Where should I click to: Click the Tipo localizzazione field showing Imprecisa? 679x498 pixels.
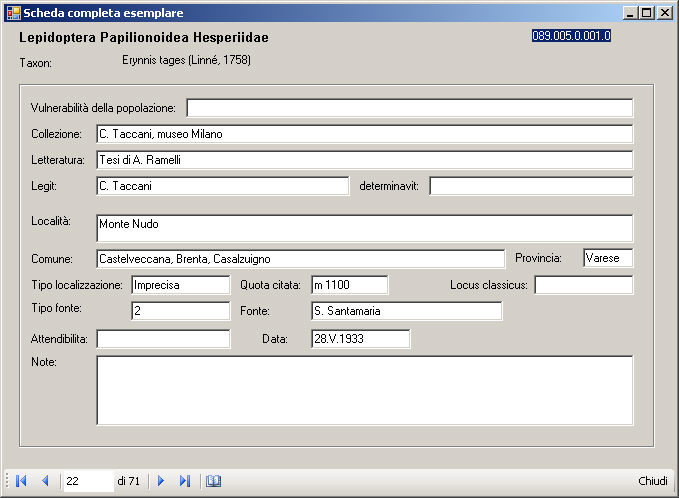181,285
